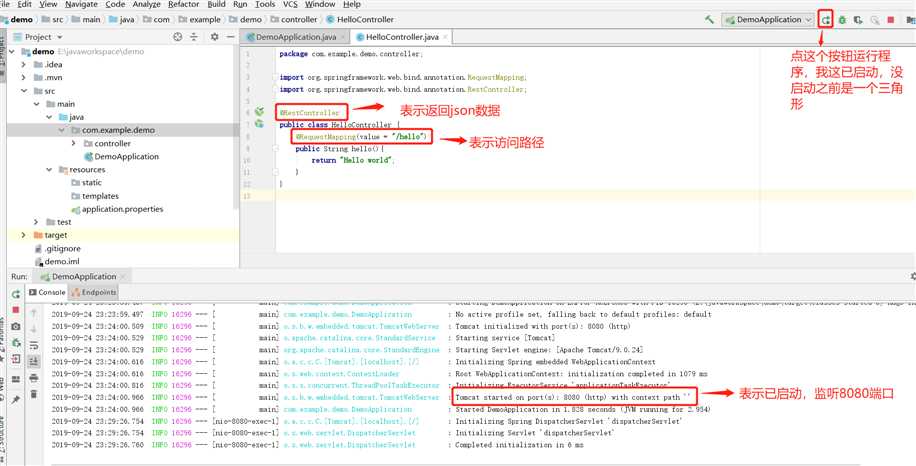Select the .gitignore file
Viewport: 916px width, 466px height.
(57, 249)
